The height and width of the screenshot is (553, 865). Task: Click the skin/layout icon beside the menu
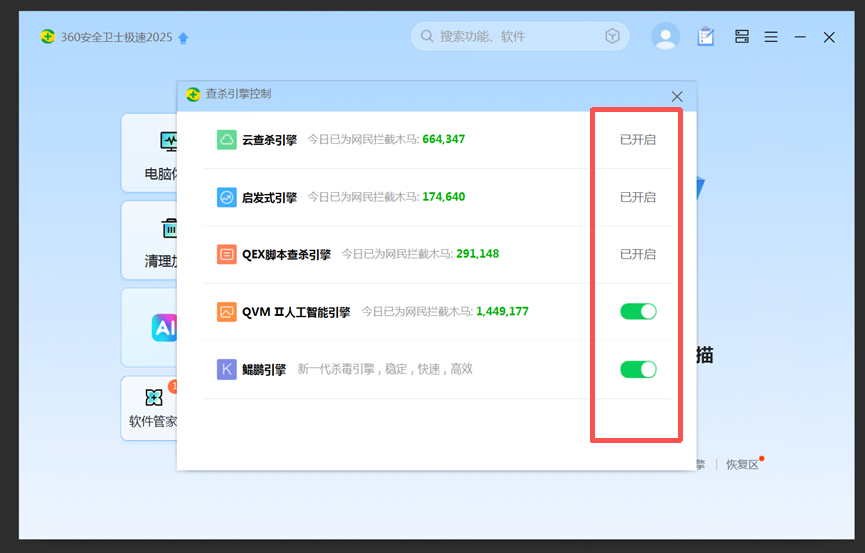[742, 37]
